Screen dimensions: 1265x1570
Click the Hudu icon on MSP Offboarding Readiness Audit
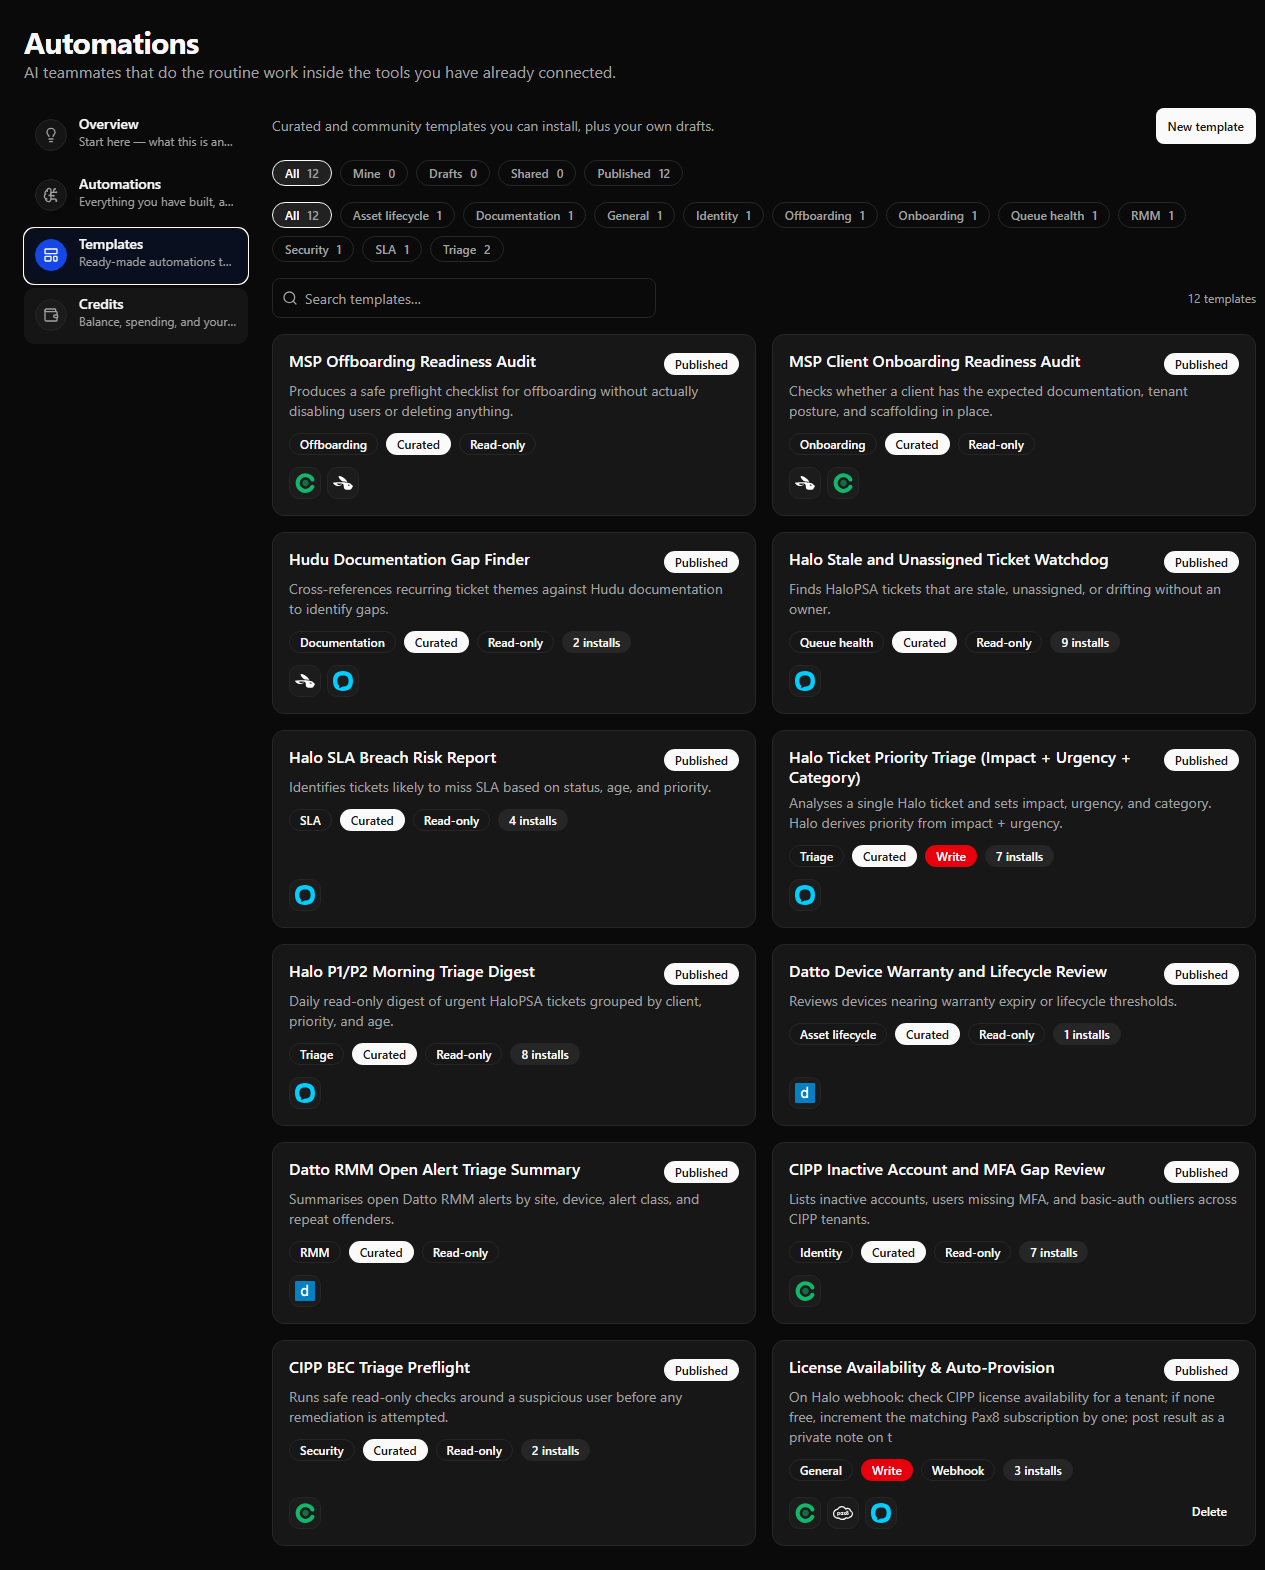(343, 483)
